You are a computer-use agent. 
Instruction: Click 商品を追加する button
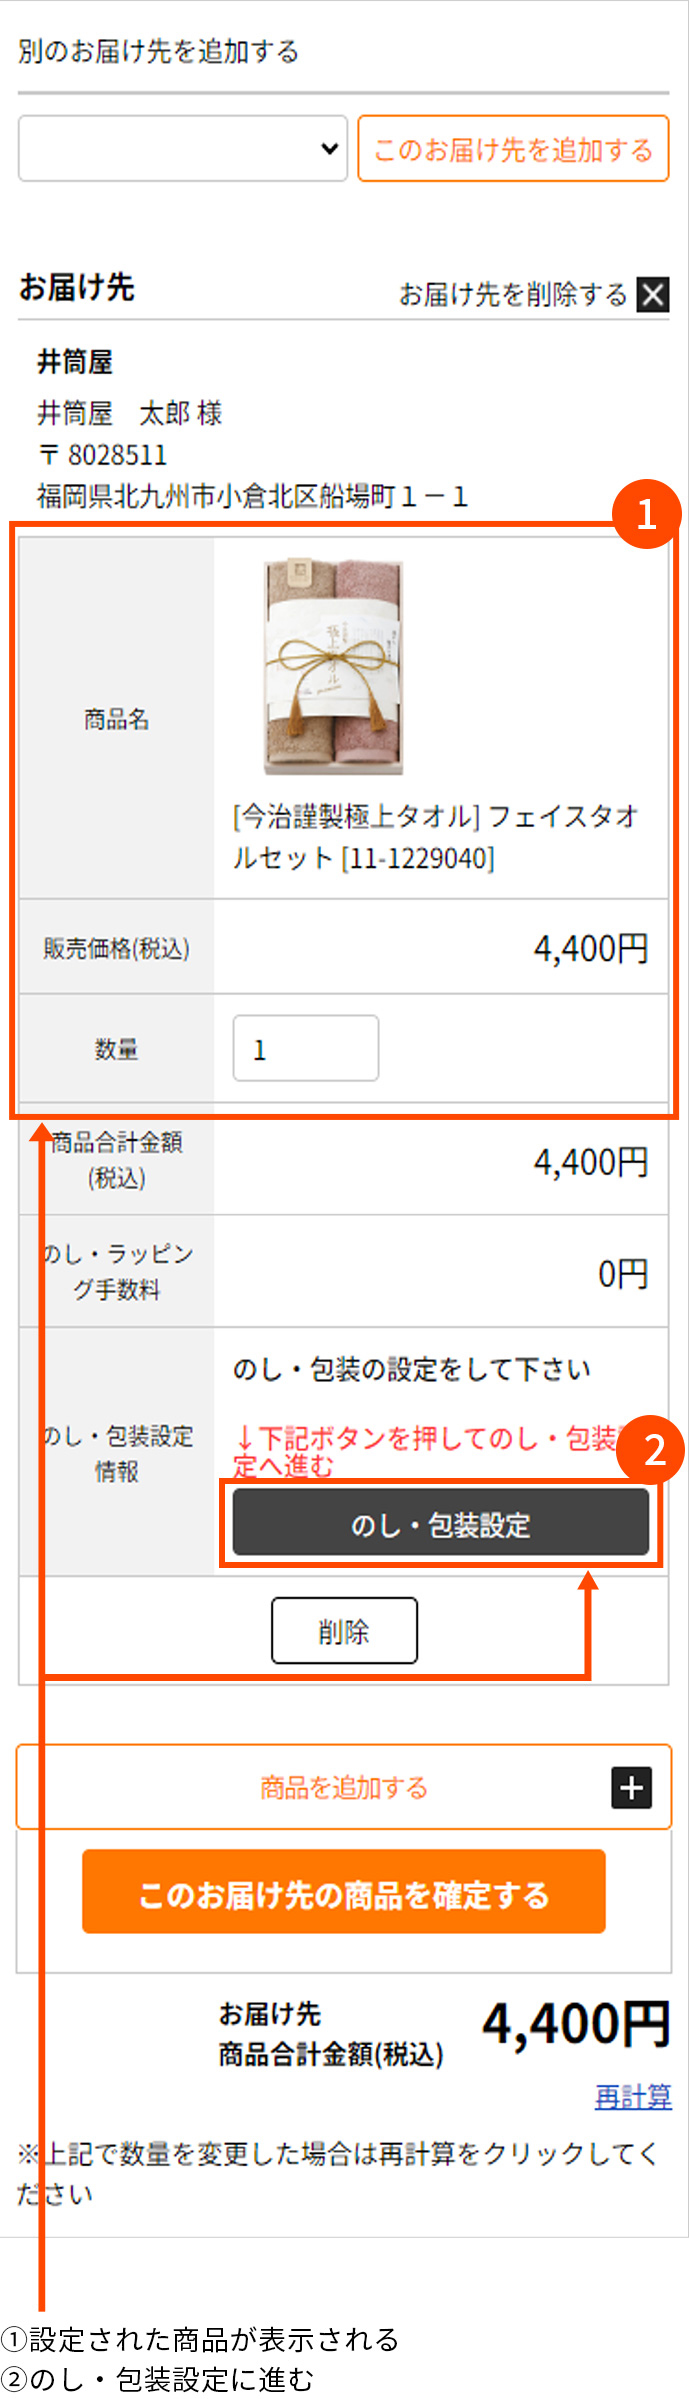[344, 1787]
